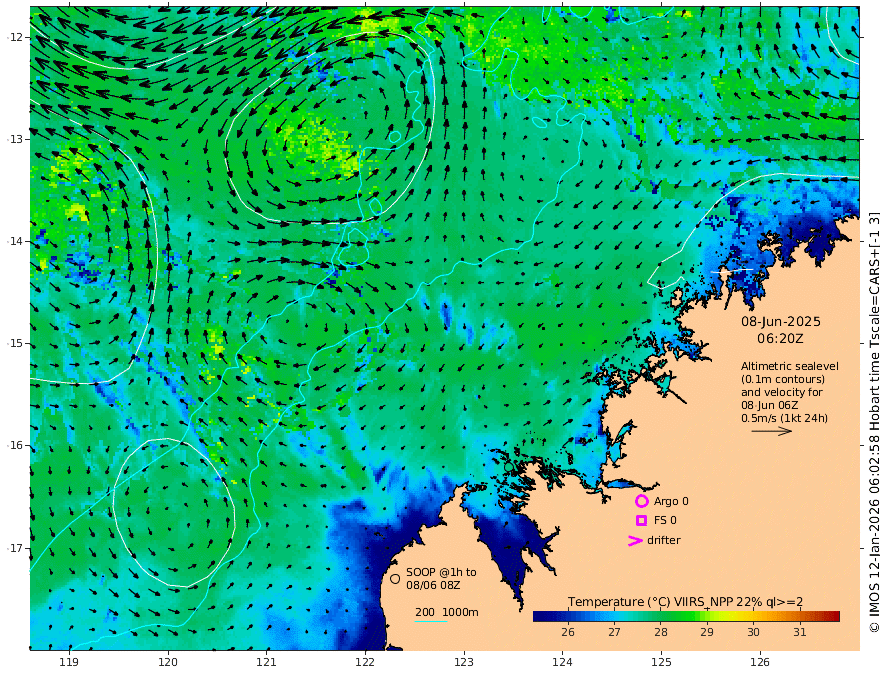Image resolution: width=880 pixels, height=680 pixels.
Task: Click the cyan 200m depth contour legend line
Action: (x=431, y=621)
